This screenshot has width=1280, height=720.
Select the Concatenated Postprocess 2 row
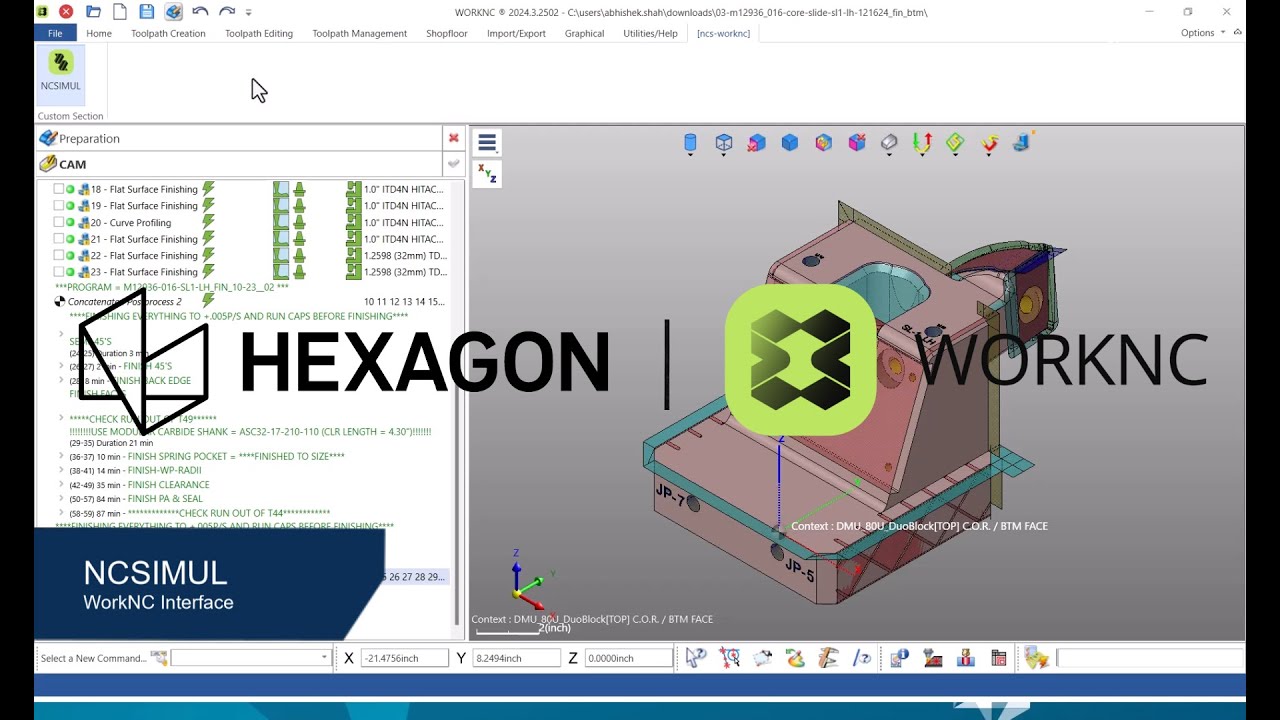click(x=249, y=301)
